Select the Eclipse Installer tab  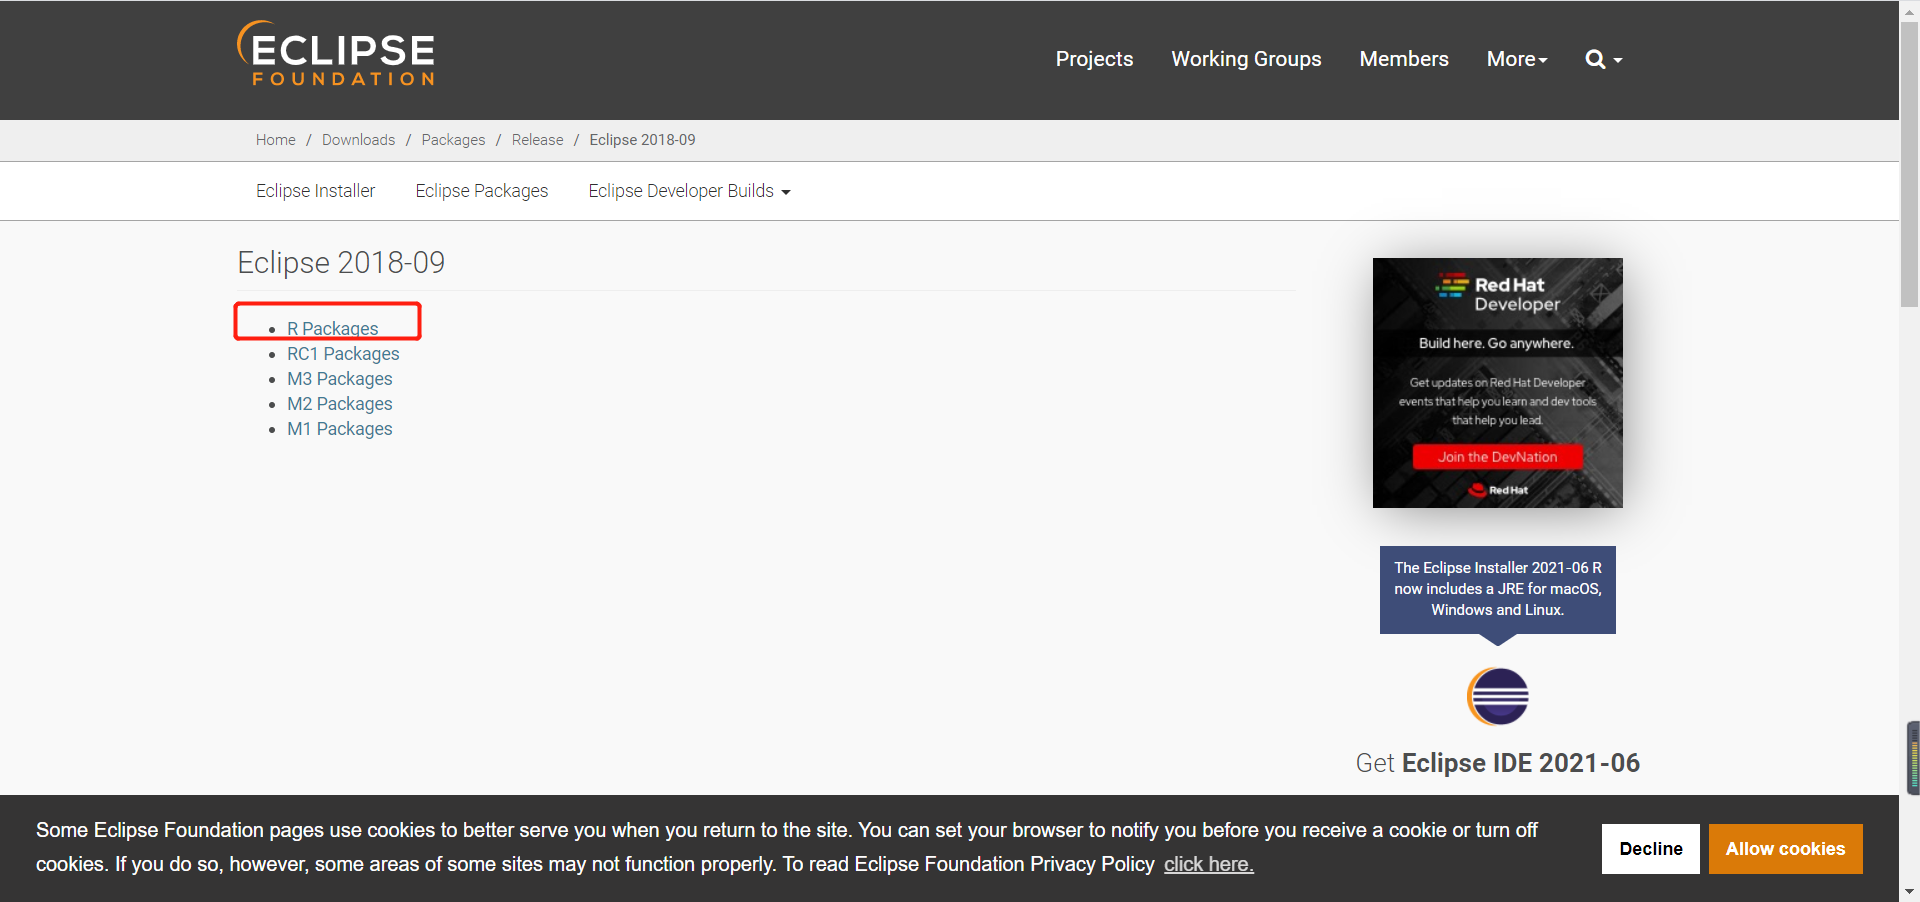tap(315, 191)
